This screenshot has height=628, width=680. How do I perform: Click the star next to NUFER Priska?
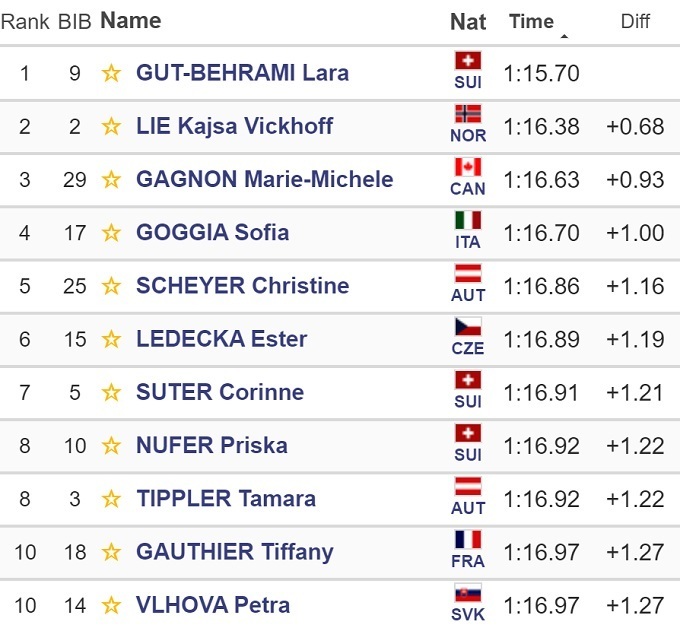click(111, 445)
